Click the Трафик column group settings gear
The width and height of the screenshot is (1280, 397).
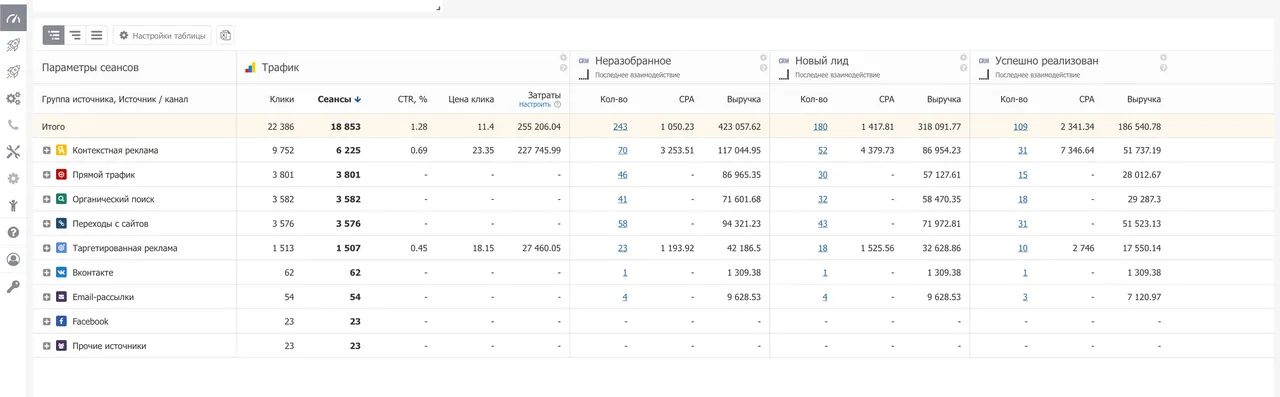(x=563, y=57)
